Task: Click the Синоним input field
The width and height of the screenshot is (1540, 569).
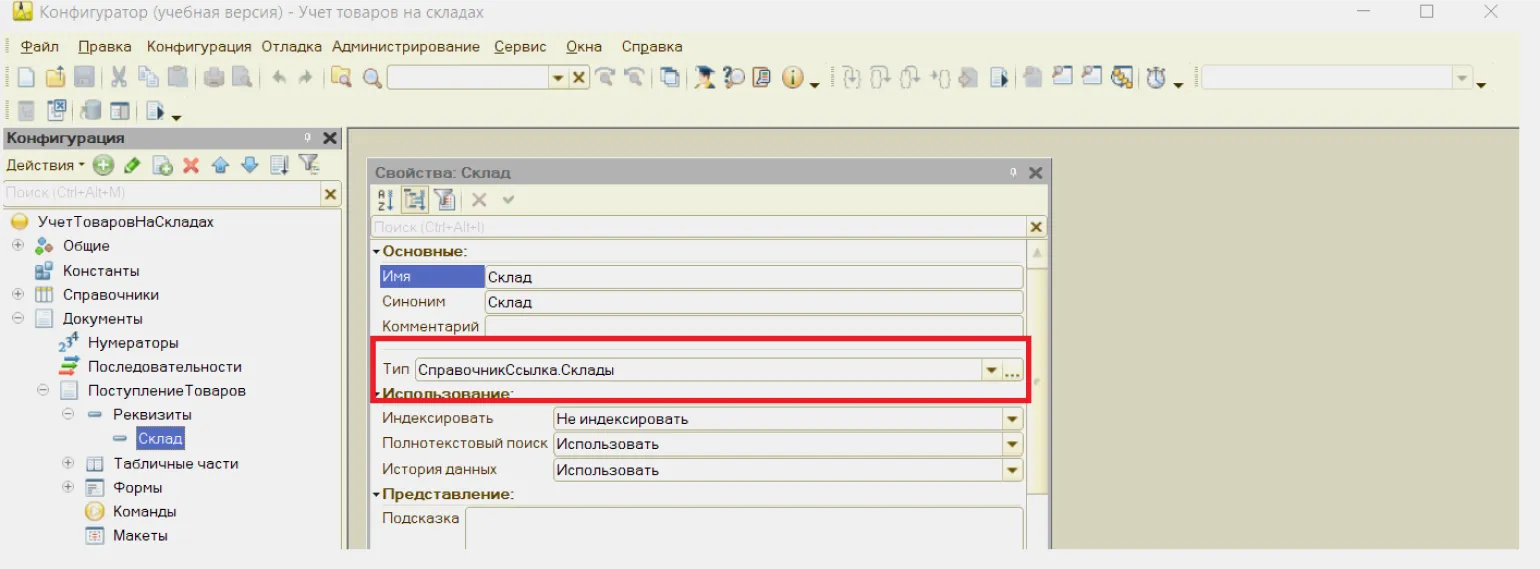Action: point(753,302)
